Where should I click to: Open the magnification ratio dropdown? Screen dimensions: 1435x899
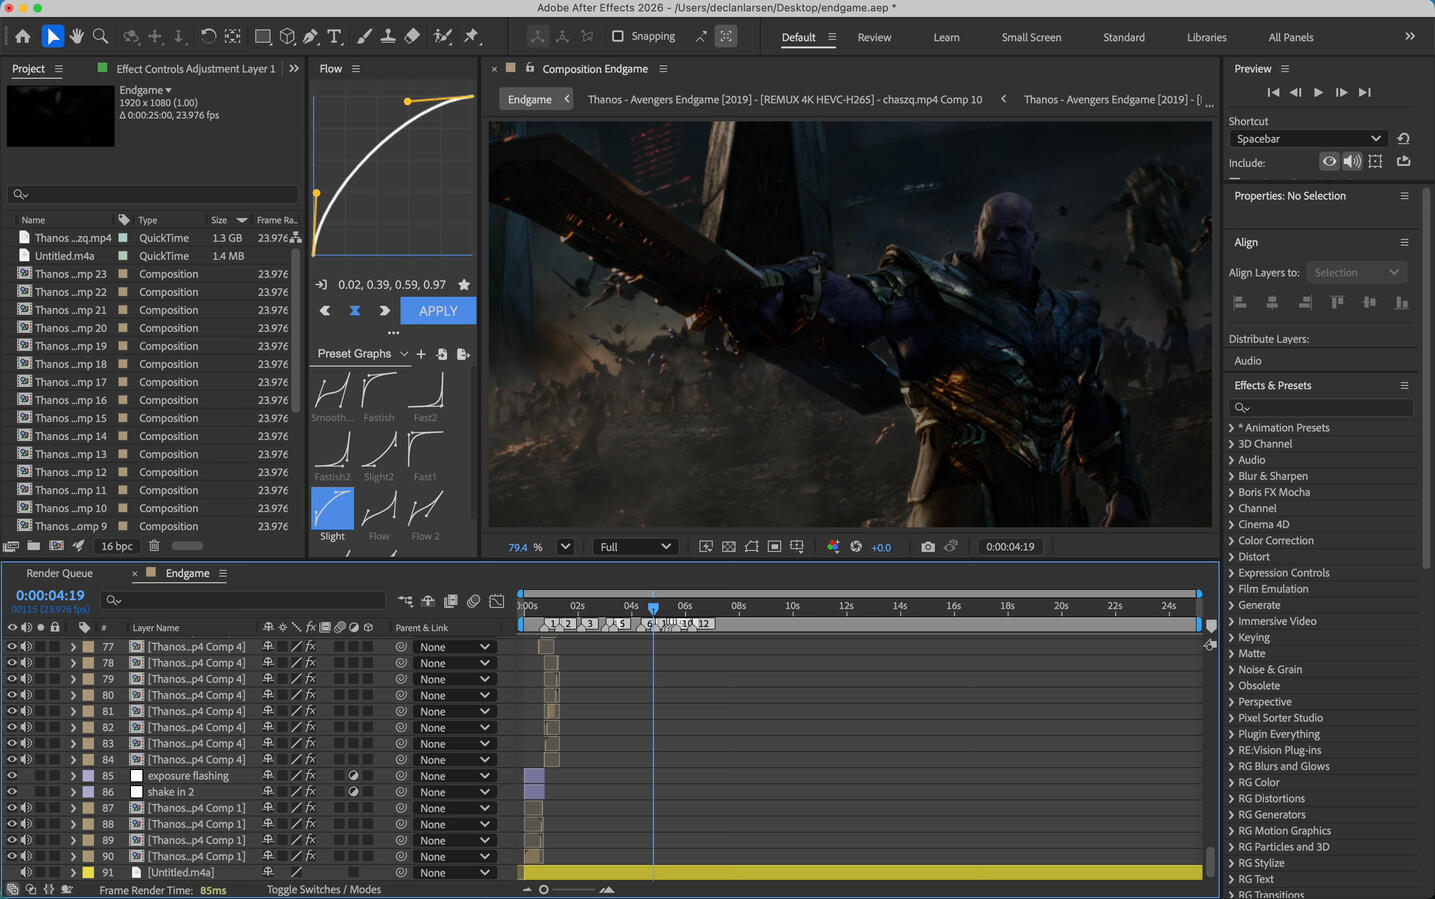[565, 547]
